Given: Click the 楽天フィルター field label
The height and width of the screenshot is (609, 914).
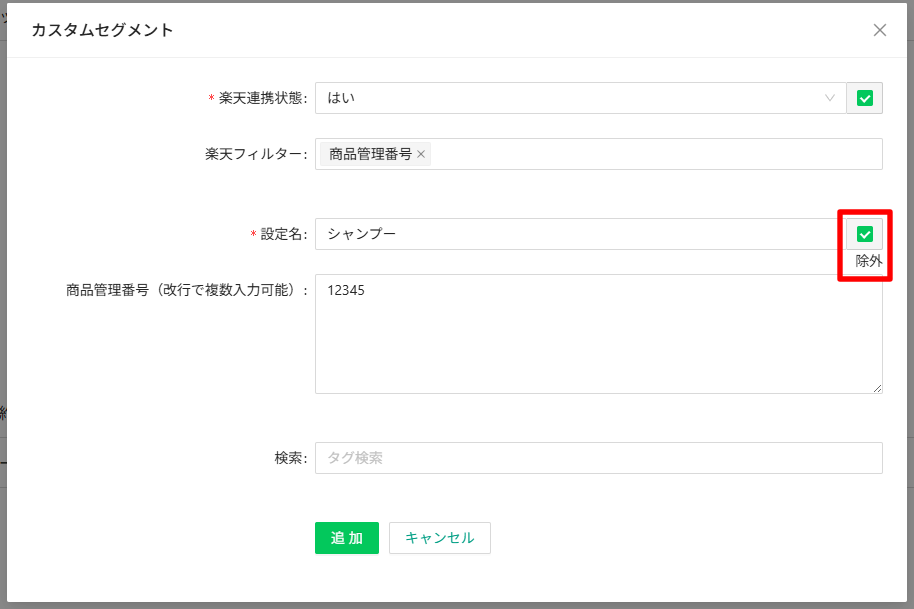Looking at the screenshot, I should point(255,154).
